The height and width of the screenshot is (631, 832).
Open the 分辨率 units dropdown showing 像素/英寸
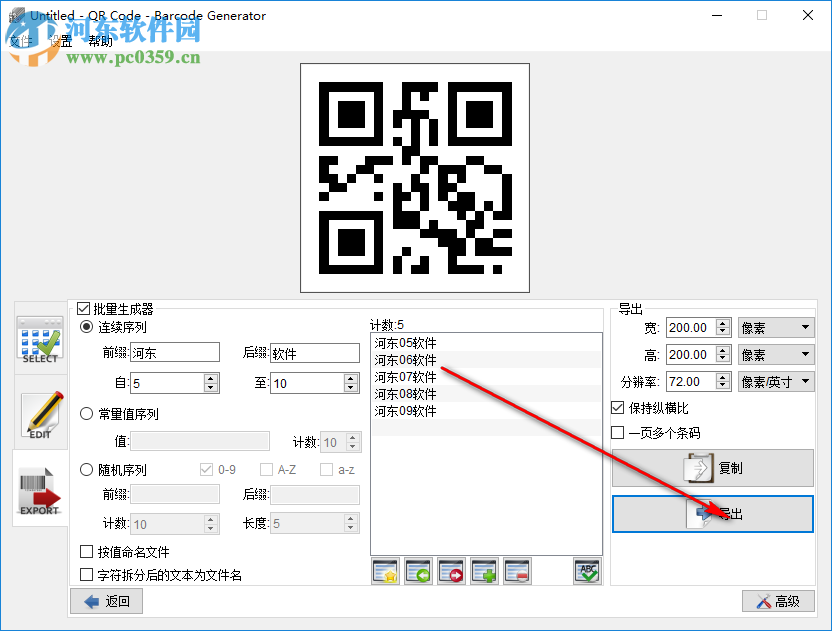tap(775, 381)
